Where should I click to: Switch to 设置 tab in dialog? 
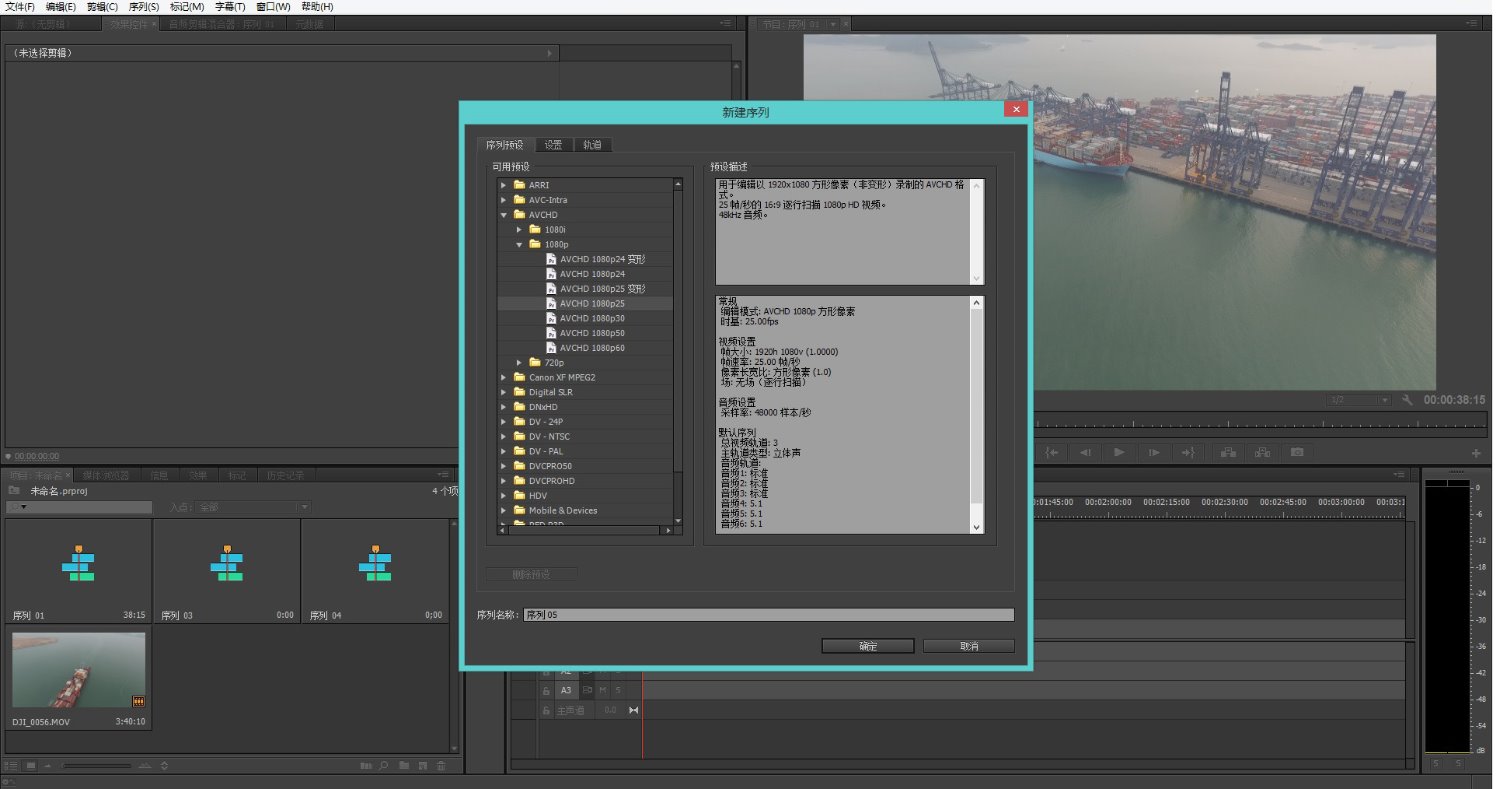click(554, 145)
